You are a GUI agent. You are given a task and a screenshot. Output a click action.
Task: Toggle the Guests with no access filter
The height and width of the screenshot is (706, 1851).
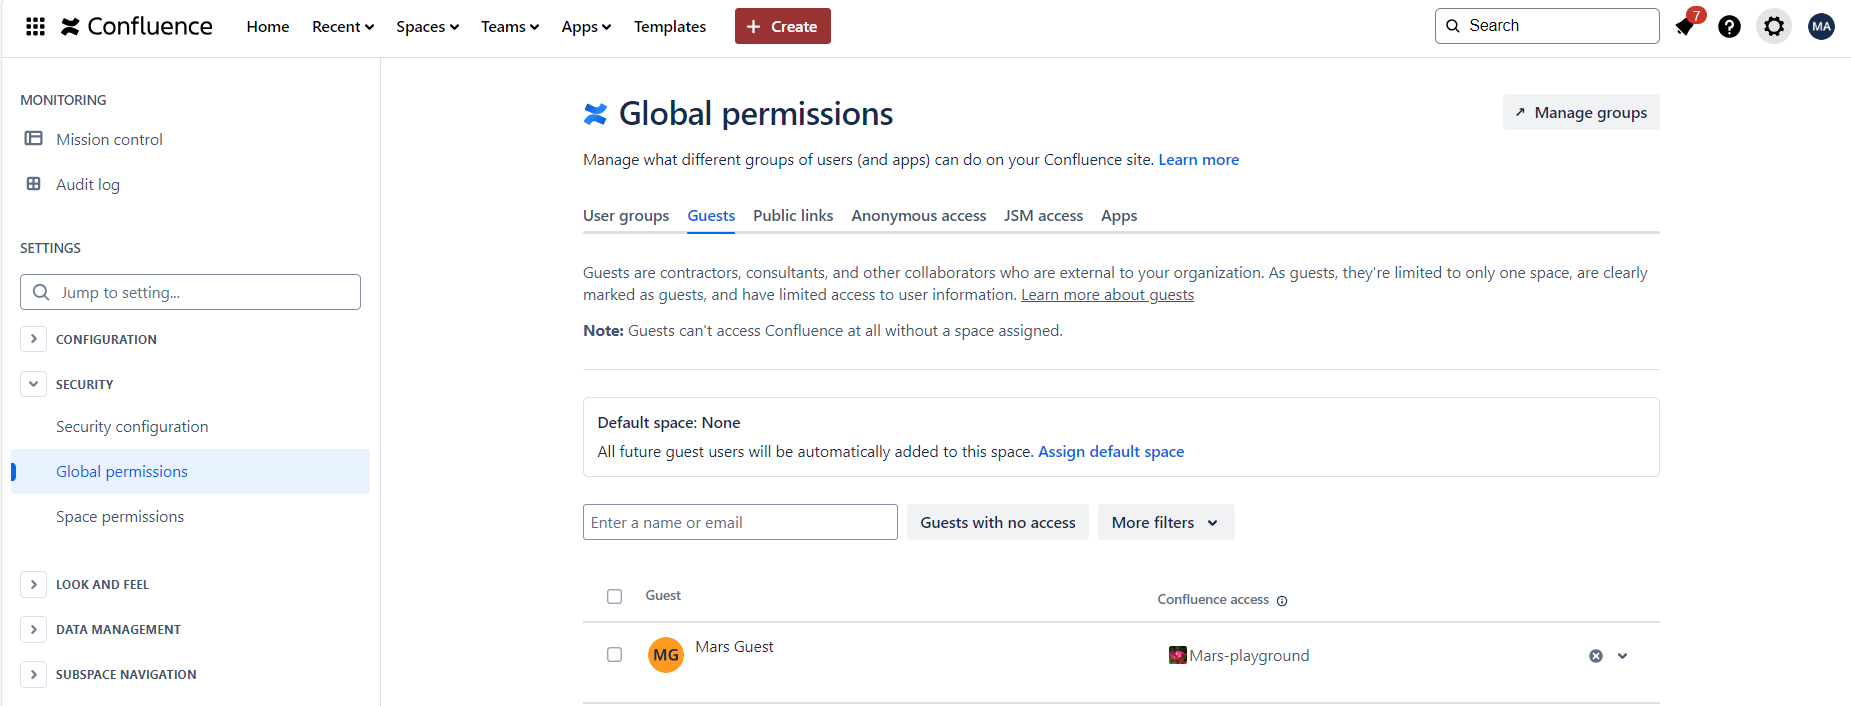(x=997, y=522)
